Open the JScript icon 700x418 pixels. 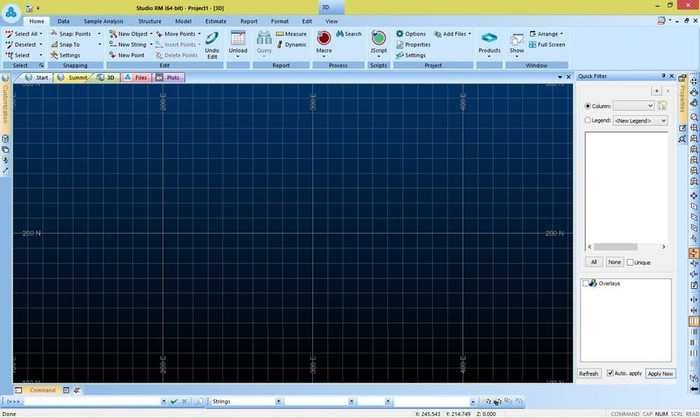click(x=379, y=38)
